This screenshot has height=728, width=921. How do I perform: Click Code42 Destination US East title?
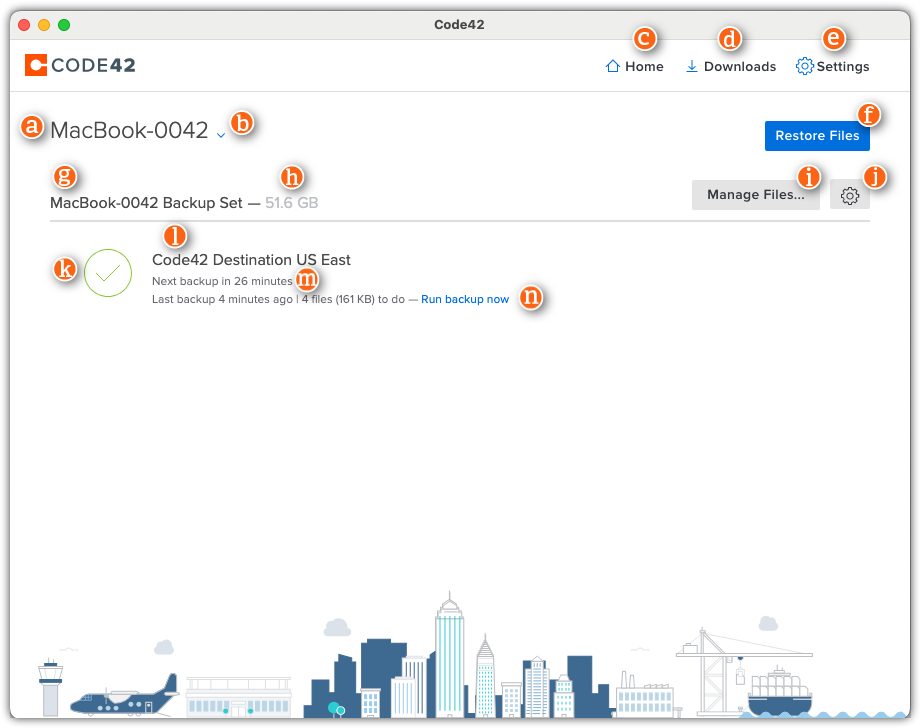pyautogui.click(x=251, y=260)
